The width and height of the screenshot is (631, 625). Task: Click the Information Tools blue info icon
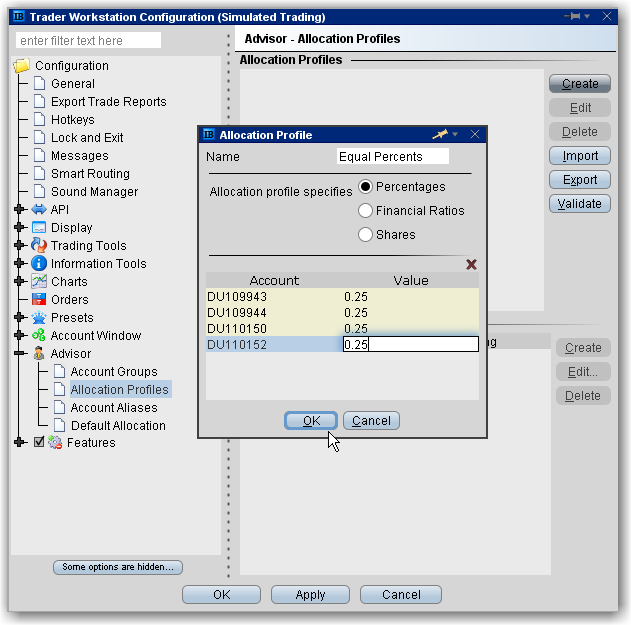(x=39, y=263)
